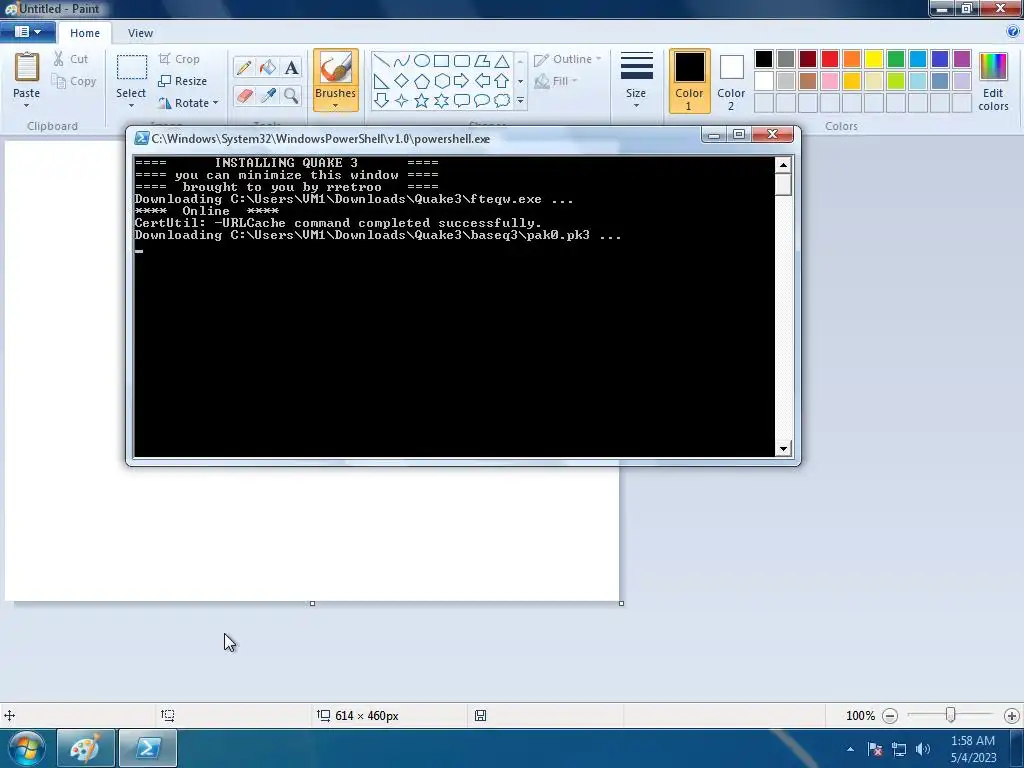Image resolution: width=1024 pixels, height=768 pixels.
Task: Click the volume speaker tray icon
Action: click(x=923, y=749)
